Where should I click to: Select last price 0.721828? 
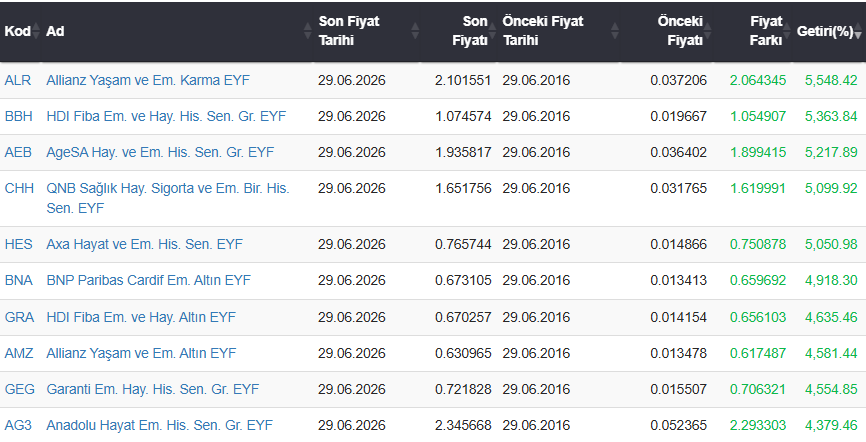point(463,389)
